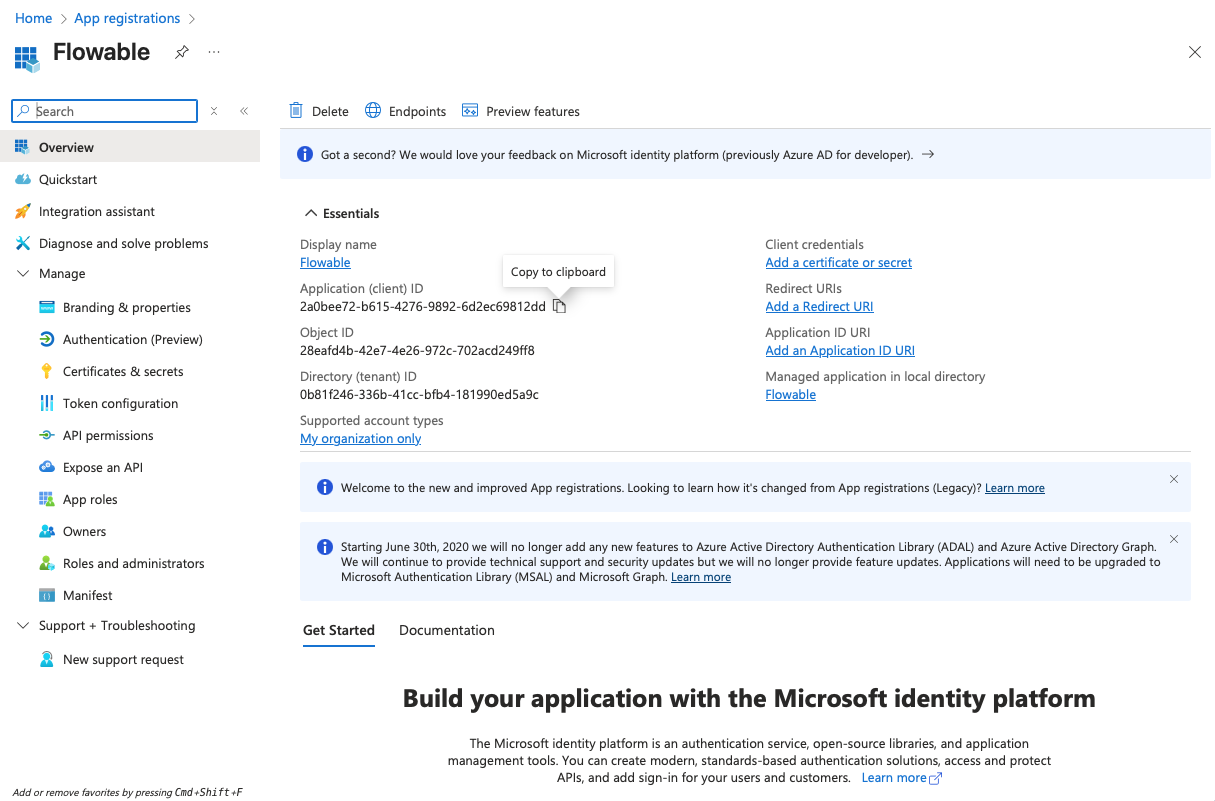
Task: Collapse Support + Troubleshooting group
Action: [23, 625]
